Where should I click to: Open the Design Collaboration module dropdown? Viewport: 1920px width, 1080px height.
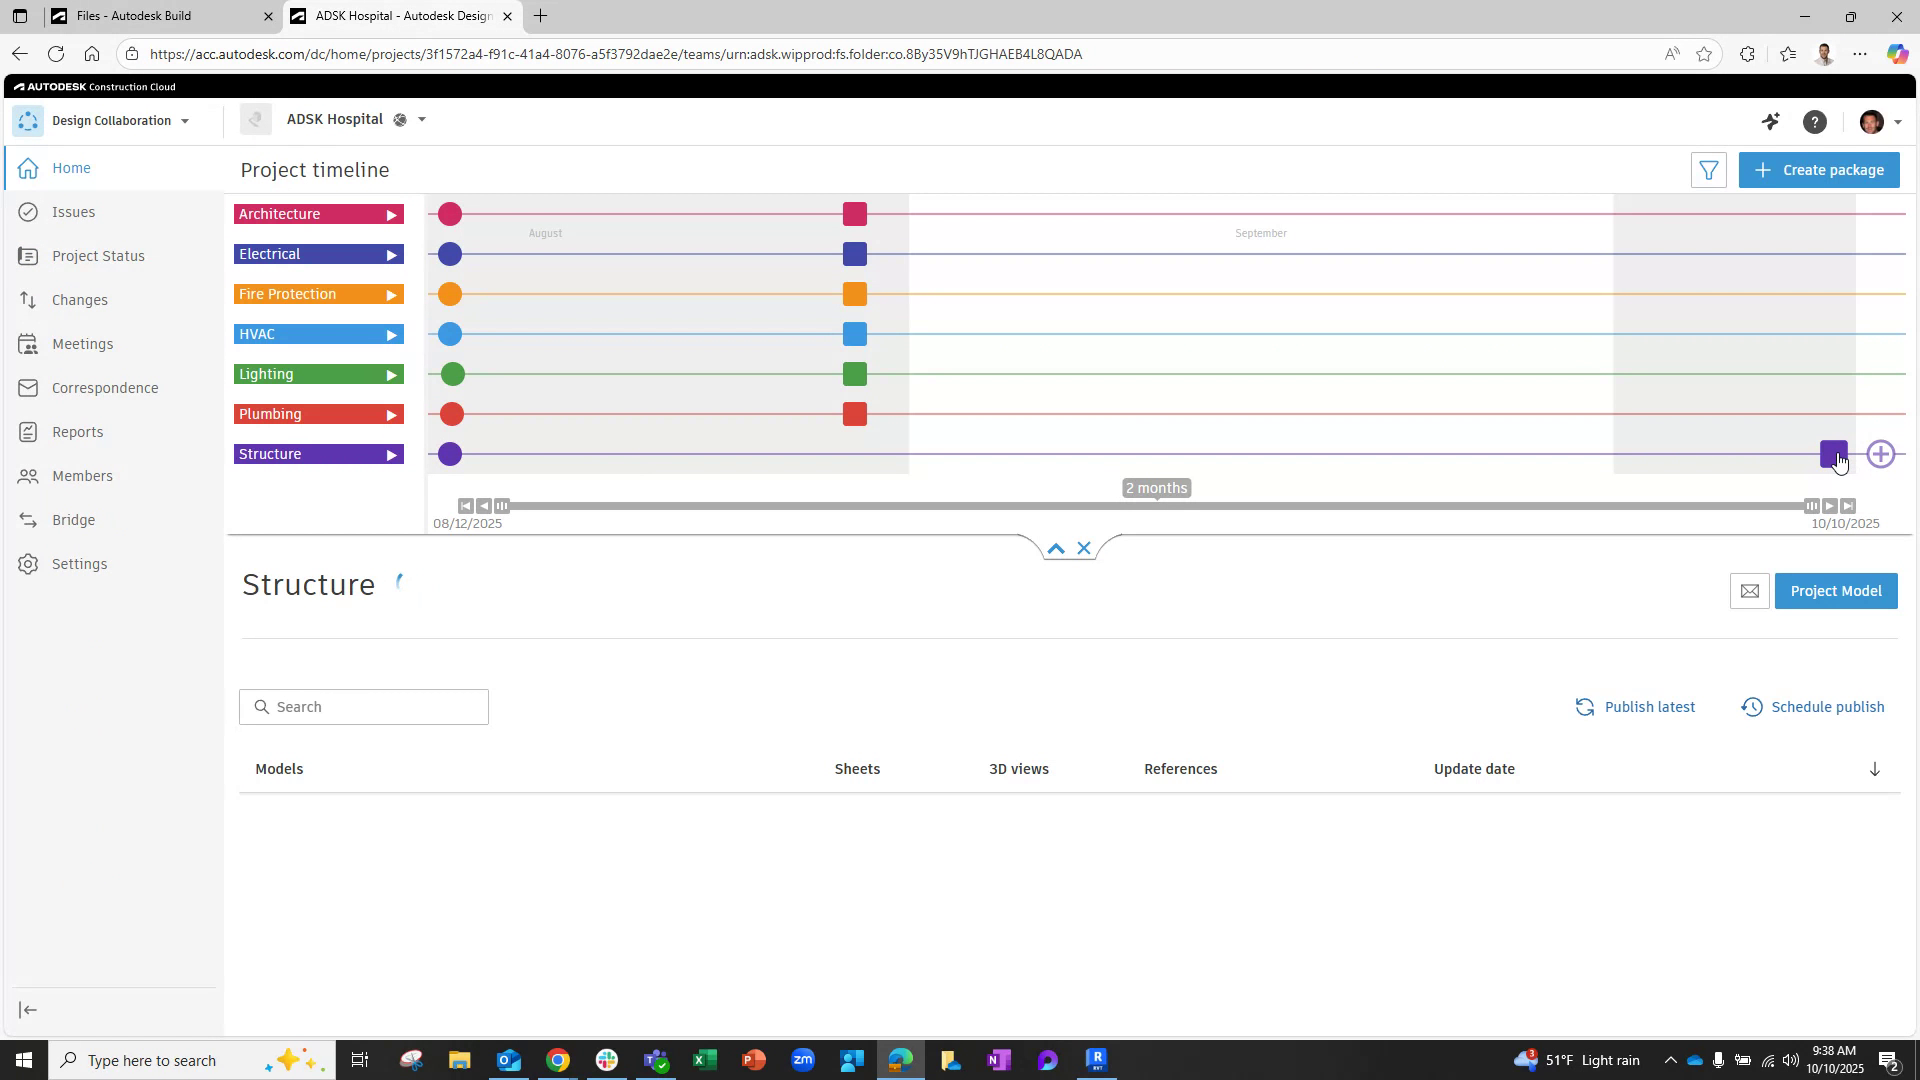185,121
